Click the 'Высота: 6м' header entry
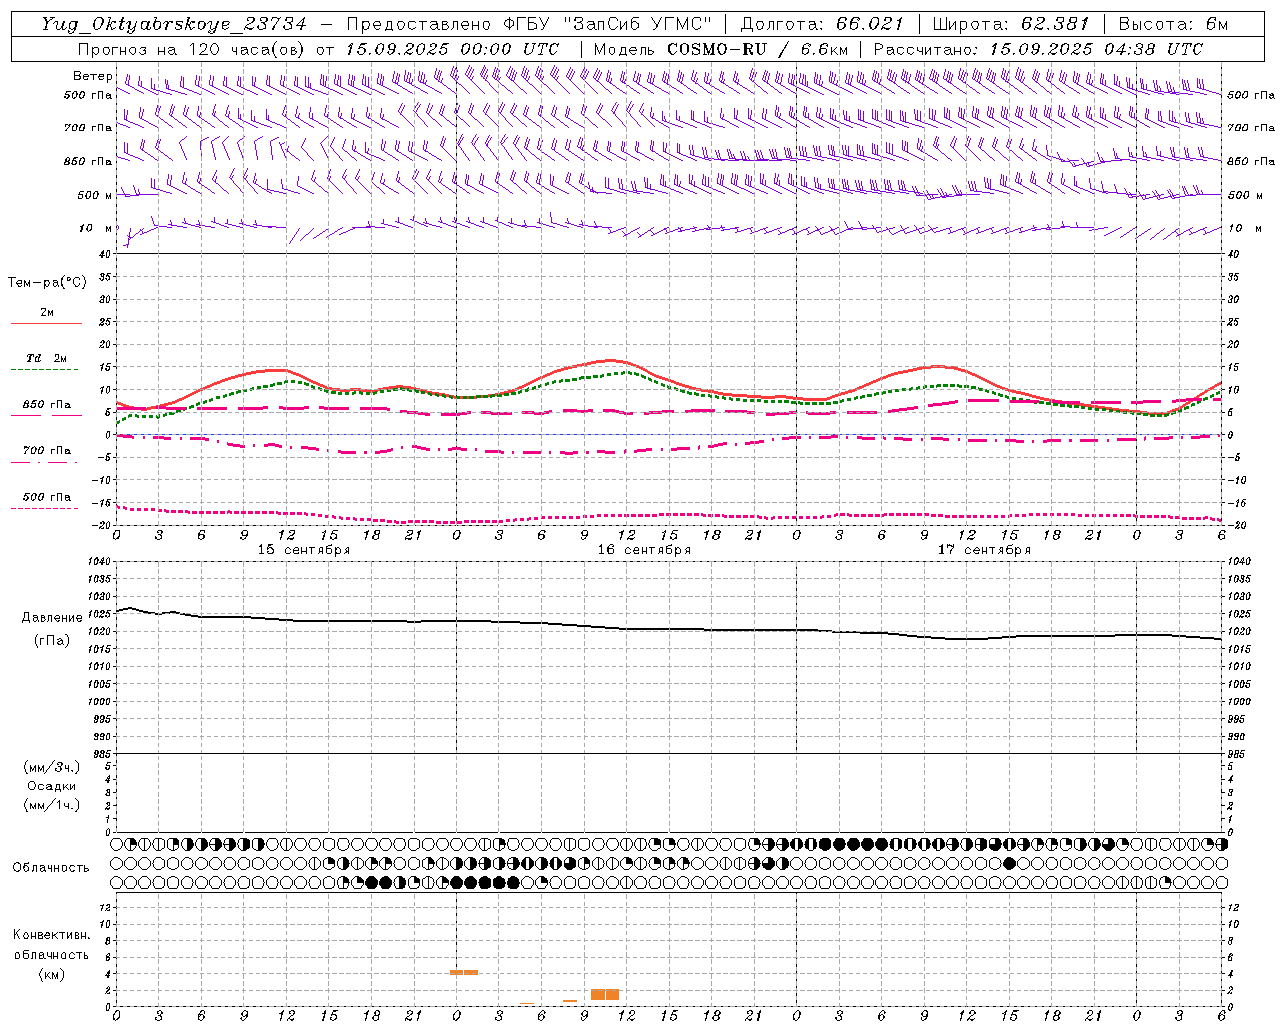 coord(1173,24)
